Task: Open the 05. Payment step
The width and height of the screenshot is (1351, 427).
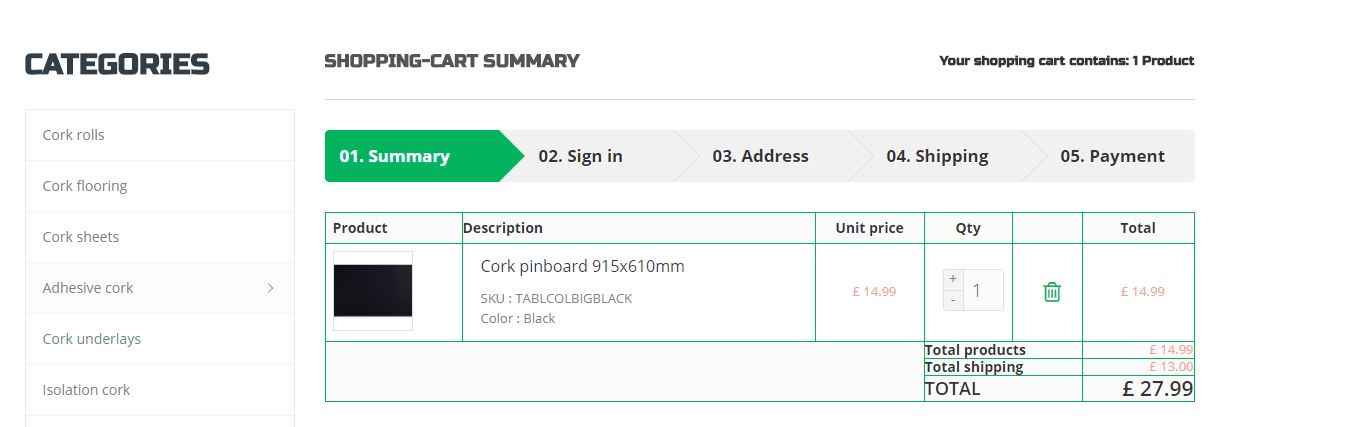Action: point(1112,156)
